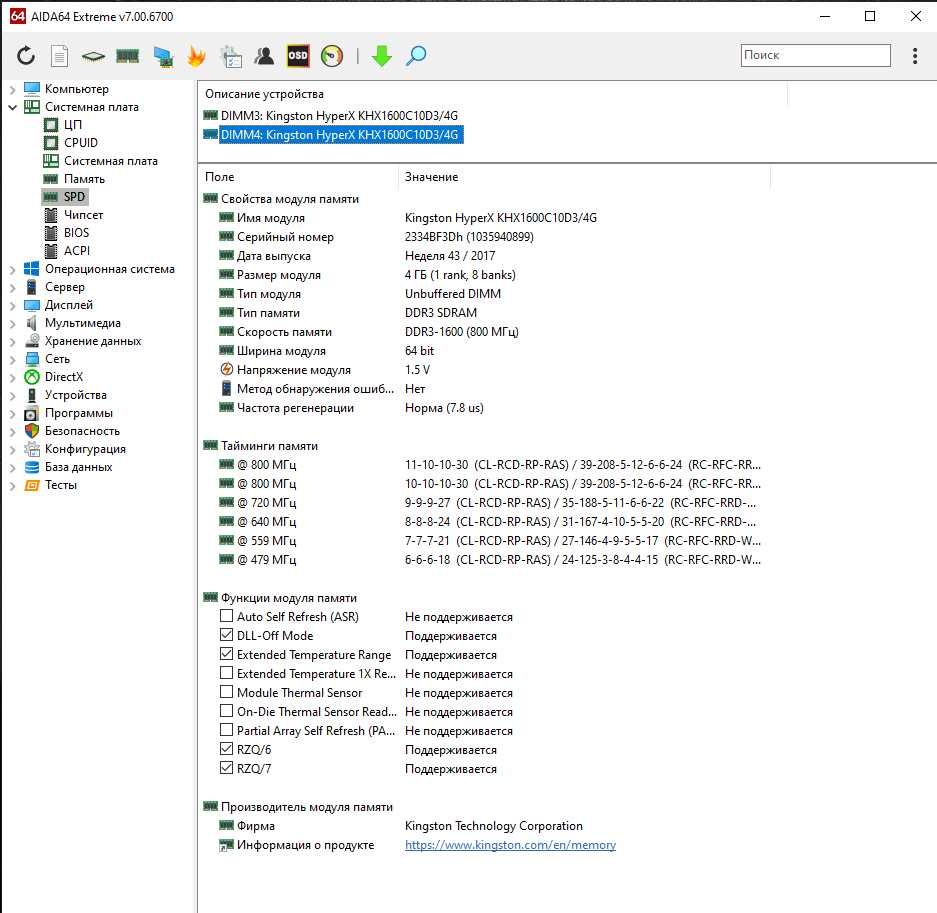Click the Описание устройства column header
Screen dimensions: 937x913
(264, 94)
